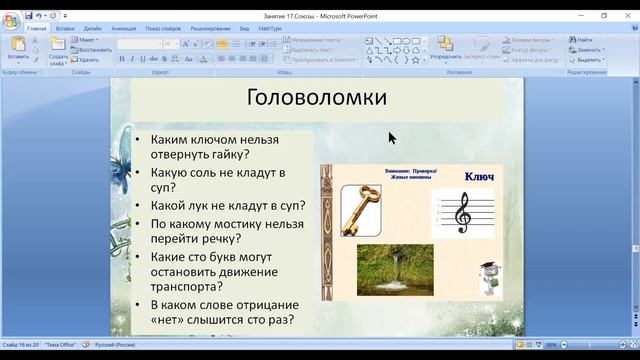Toggle bulleted list button
The height and width of the screenshot is (360, 640).
pos(222,44)
